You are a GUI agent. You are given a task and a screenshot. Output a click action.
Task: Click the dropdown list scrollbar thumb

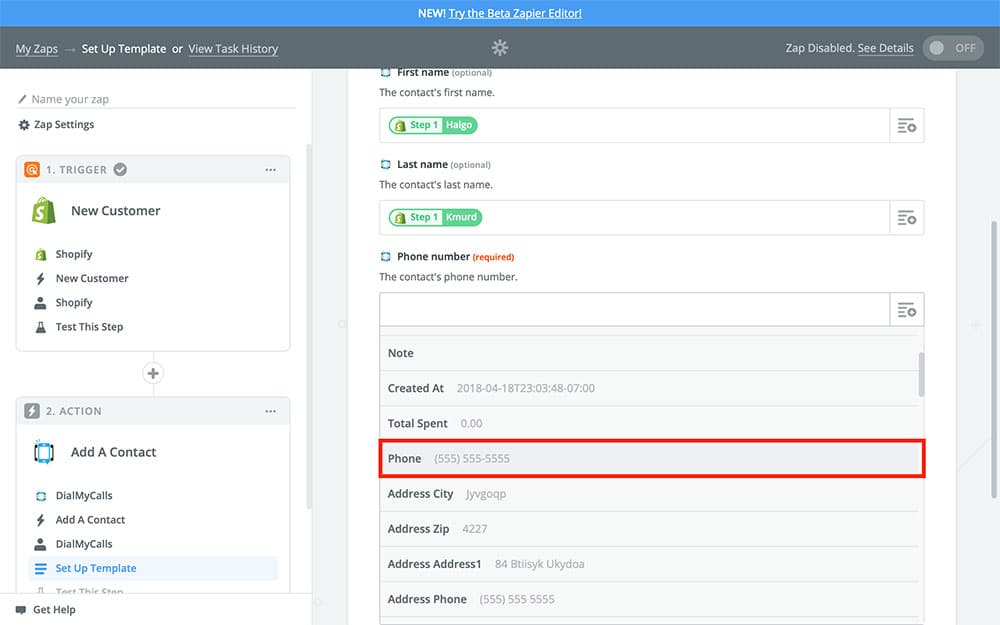921,373
